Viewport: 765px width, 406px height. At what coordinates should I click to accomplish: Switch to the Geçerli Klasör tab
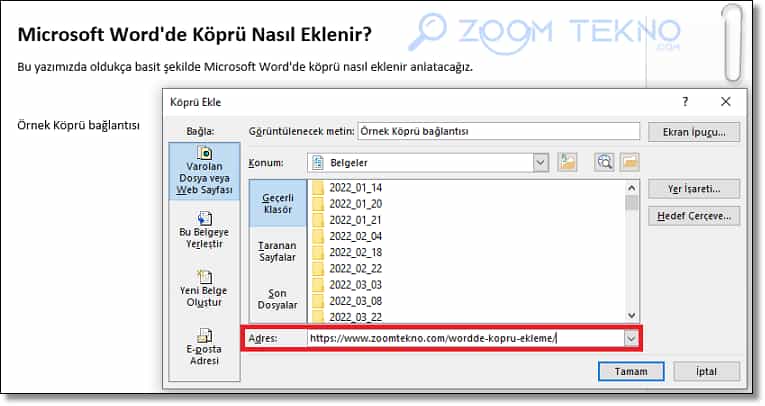(x=278, y=203)
